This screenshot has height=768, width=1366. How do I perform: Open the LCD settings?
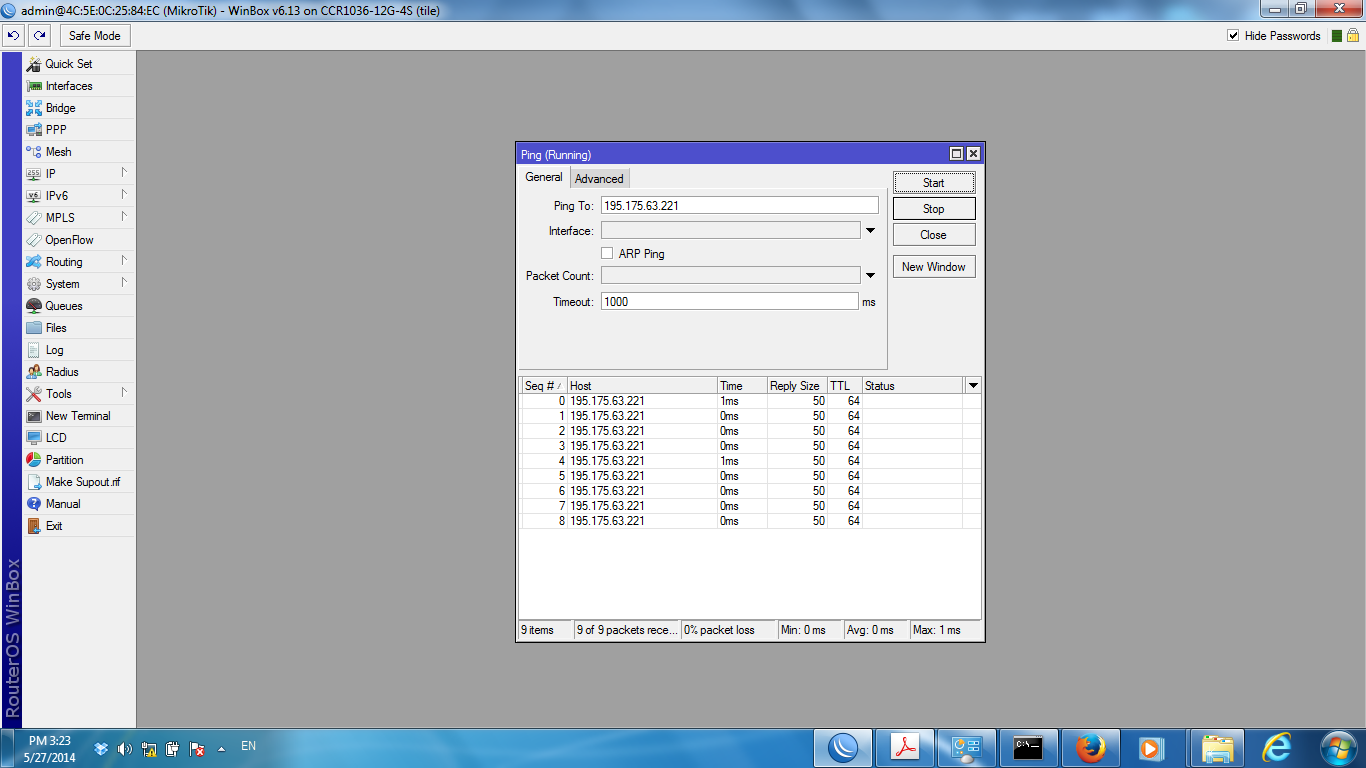pos(78,438)
